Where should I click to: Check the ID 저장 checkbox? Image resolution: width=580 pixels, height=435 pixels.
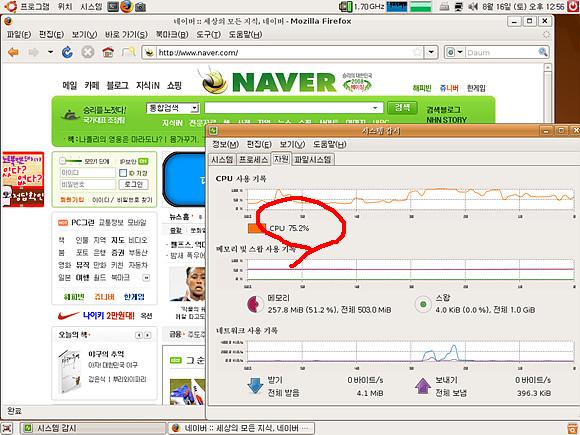click(x=123, y=173)
